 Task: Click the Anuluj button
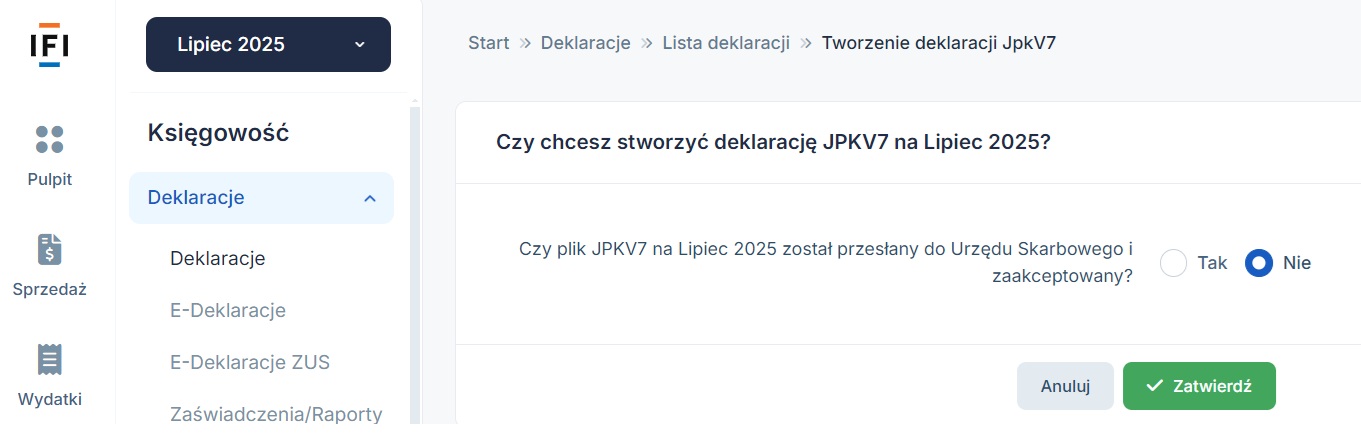coord(1065,386)
